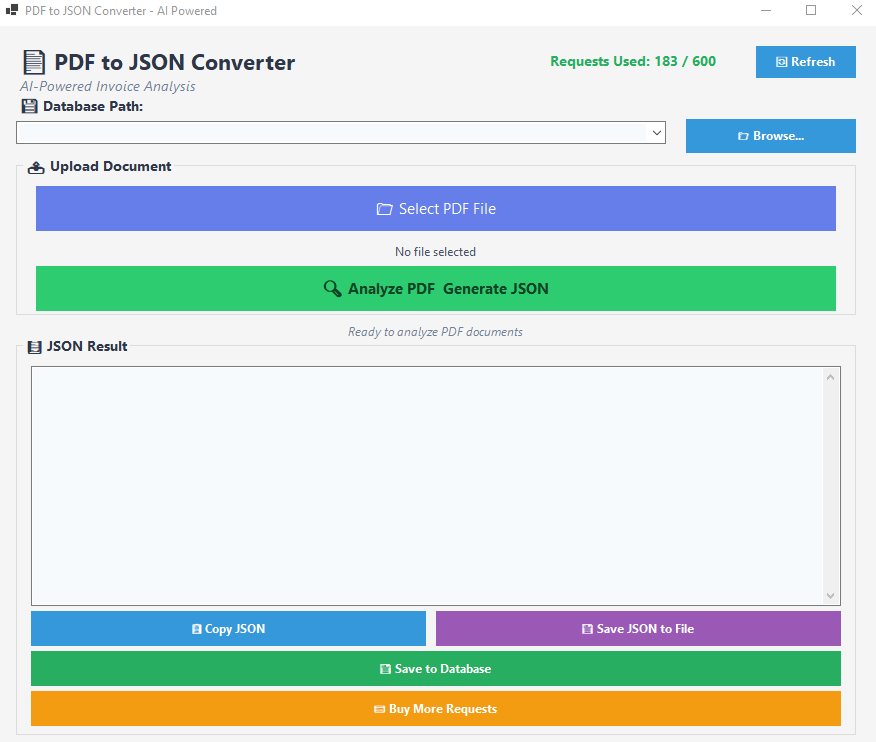Expand the Database Path dropdown arrow
The image size is (876, 742).
coord(656,133)
